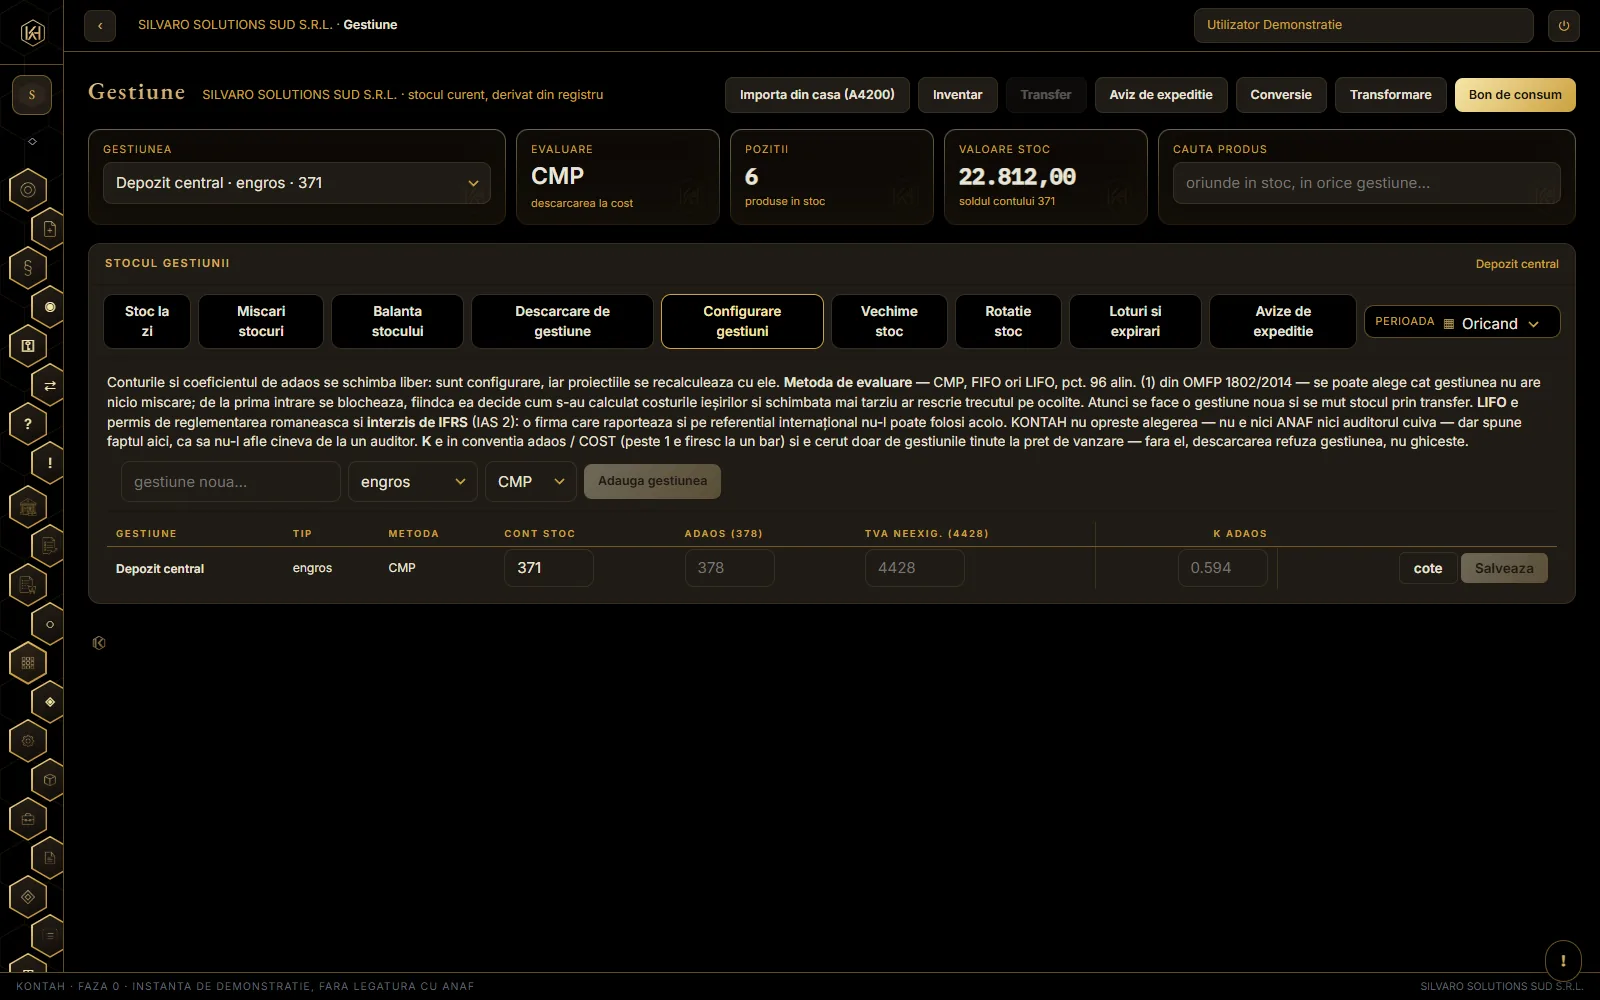Open the 'Balanta stocului' tab
The image size is (1600, 1000).
(398, 321)
